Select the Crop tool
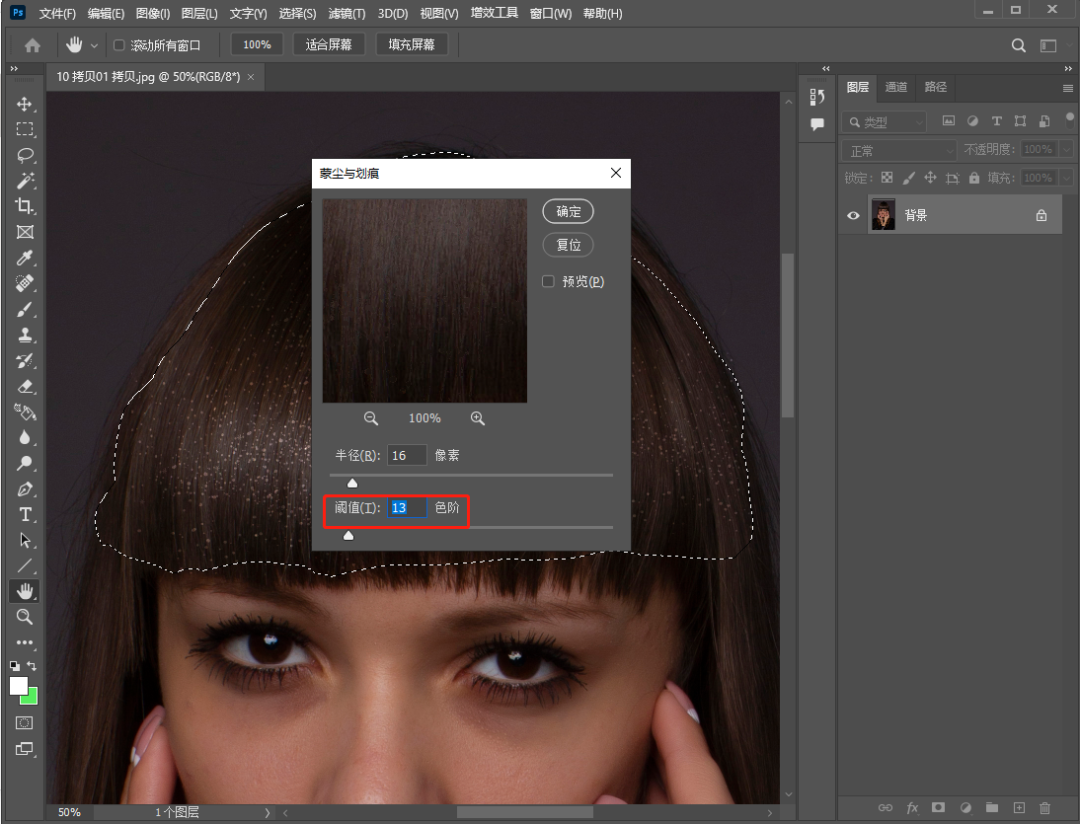Viewport: 1080px width, 824px height. coord(25,206)
